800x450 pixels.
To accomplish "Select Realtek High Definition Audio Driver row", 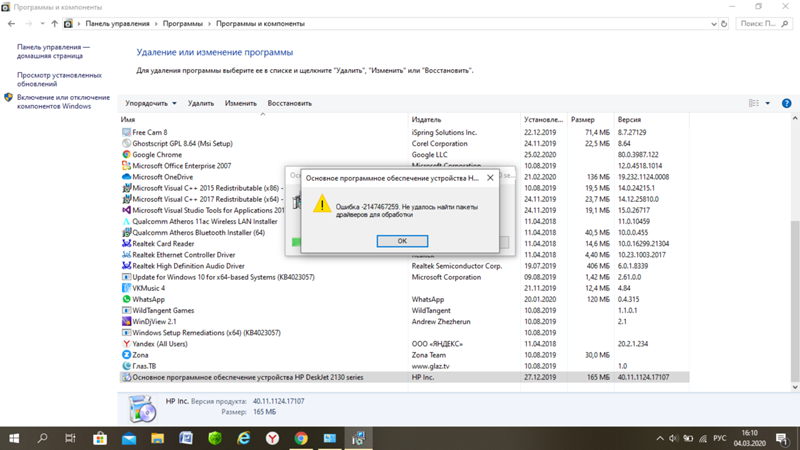I will tap(404, 266).
